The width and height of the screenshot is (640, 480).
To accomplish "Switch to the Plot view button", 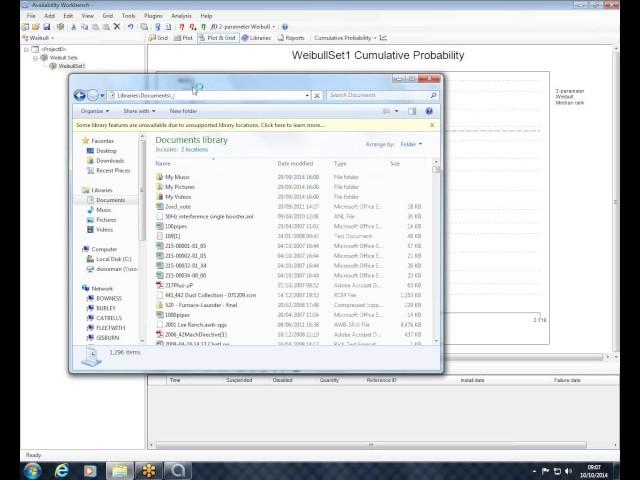I will [x=183, y=38].
